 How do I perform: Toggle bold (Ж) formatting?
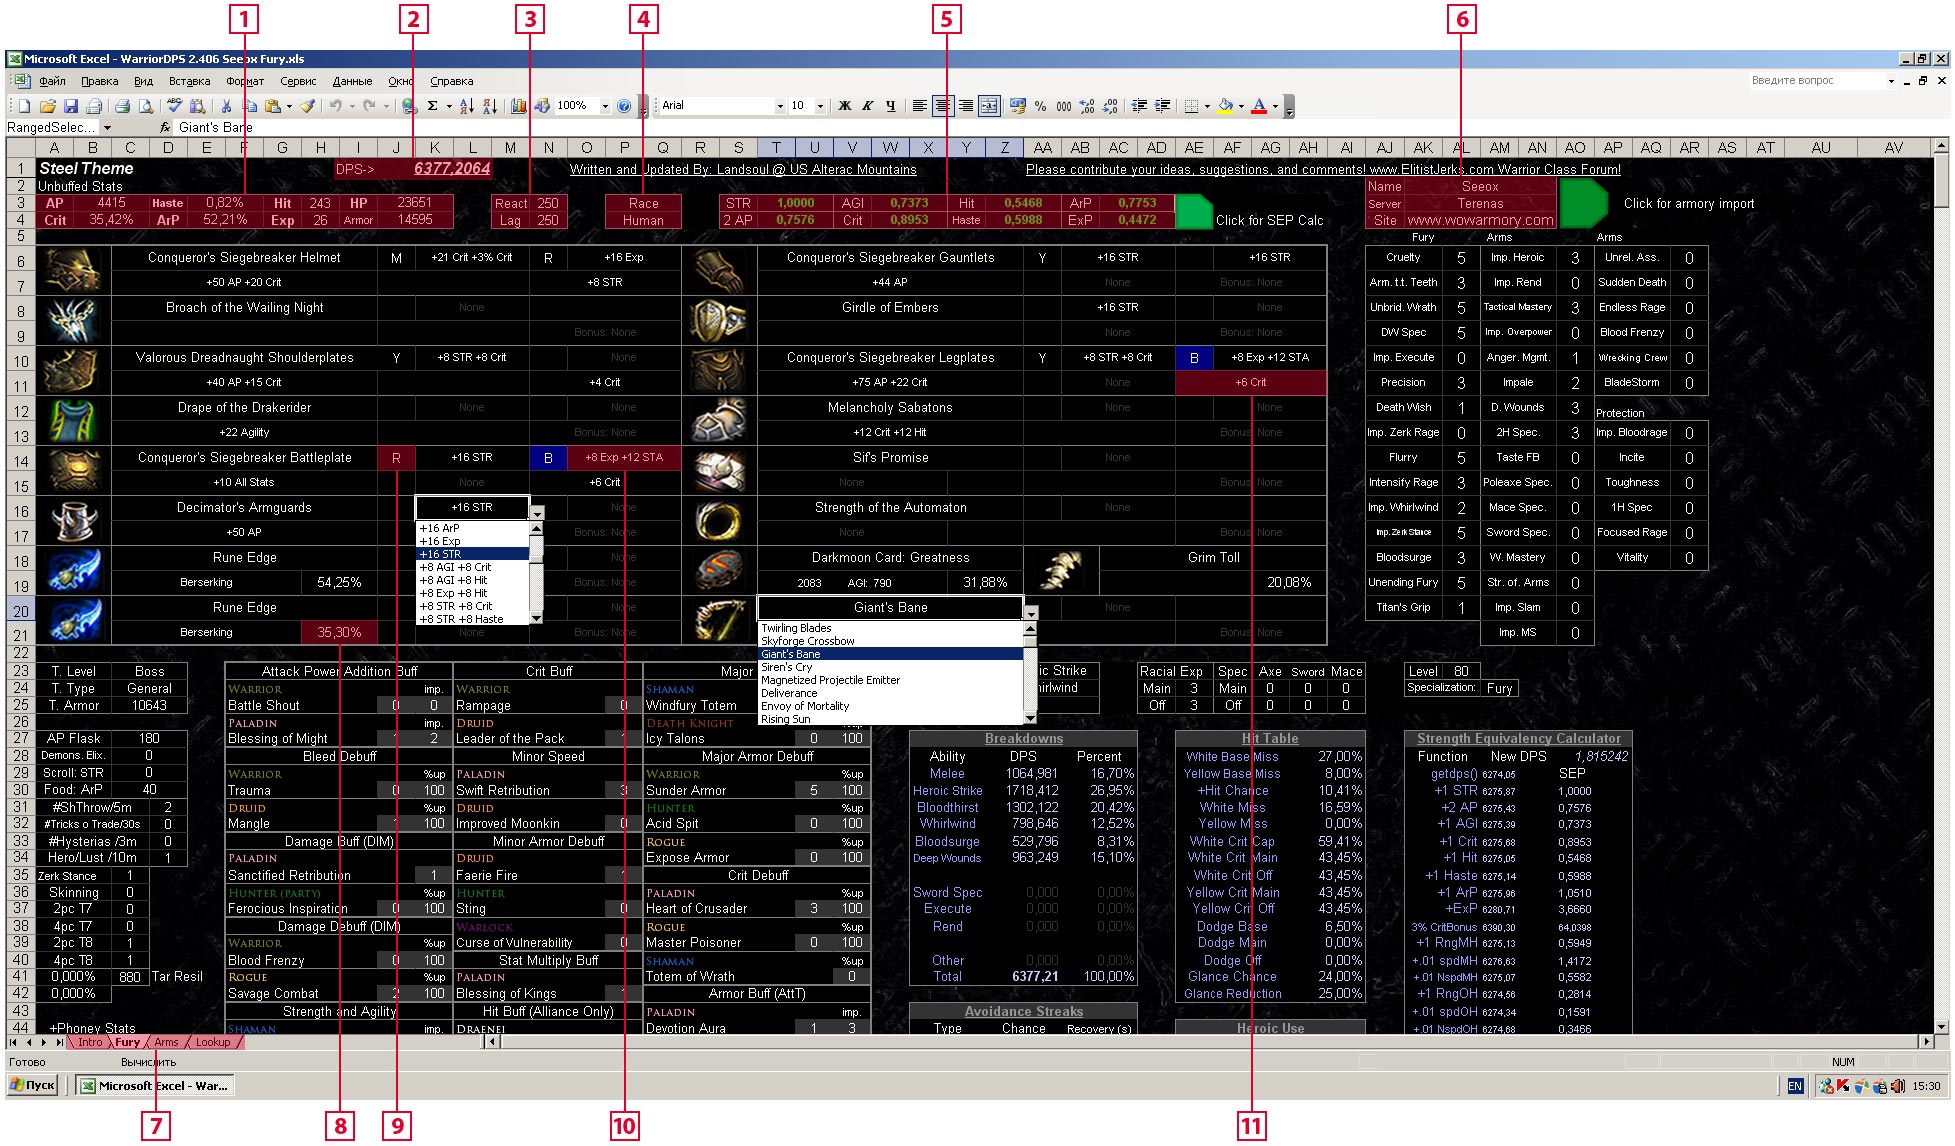click(844, 106)
